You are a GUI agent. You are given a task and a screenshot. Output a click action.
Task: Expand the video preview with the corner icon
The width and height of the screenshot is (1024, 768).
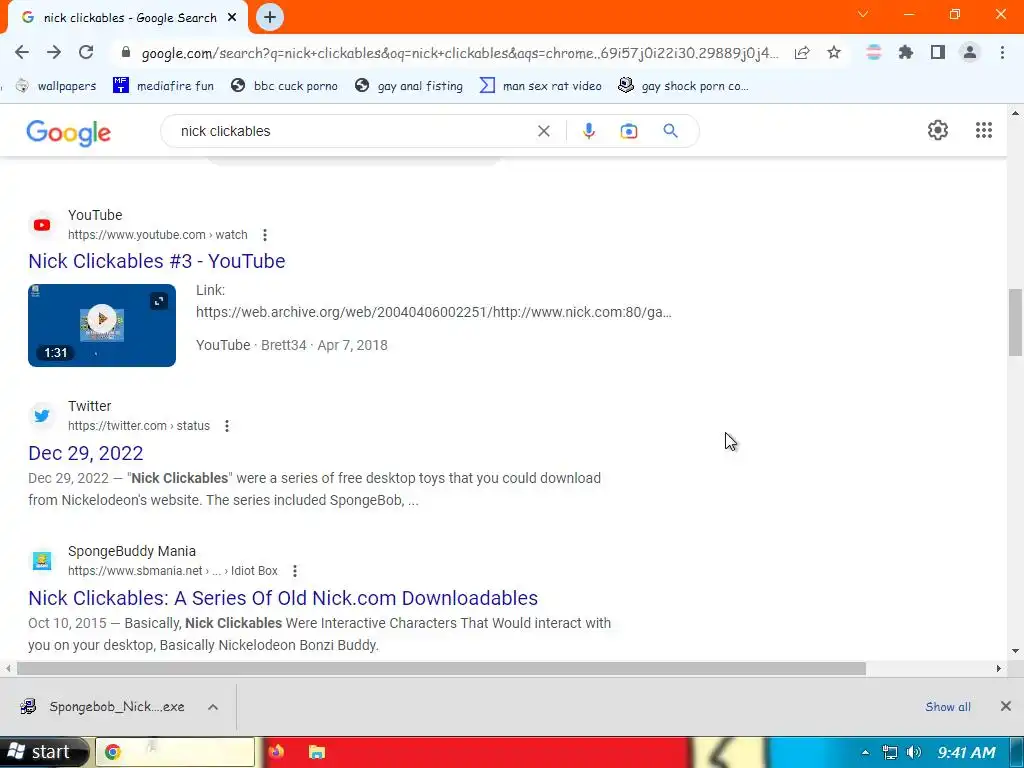(x=159, y=301)
